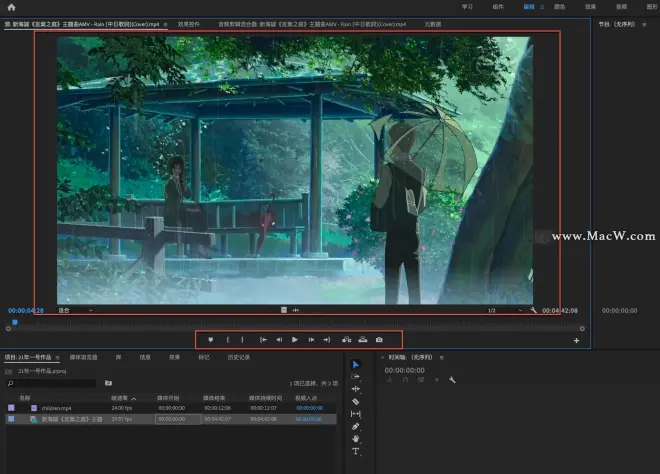Select the Slip tool

click(356, 414)
